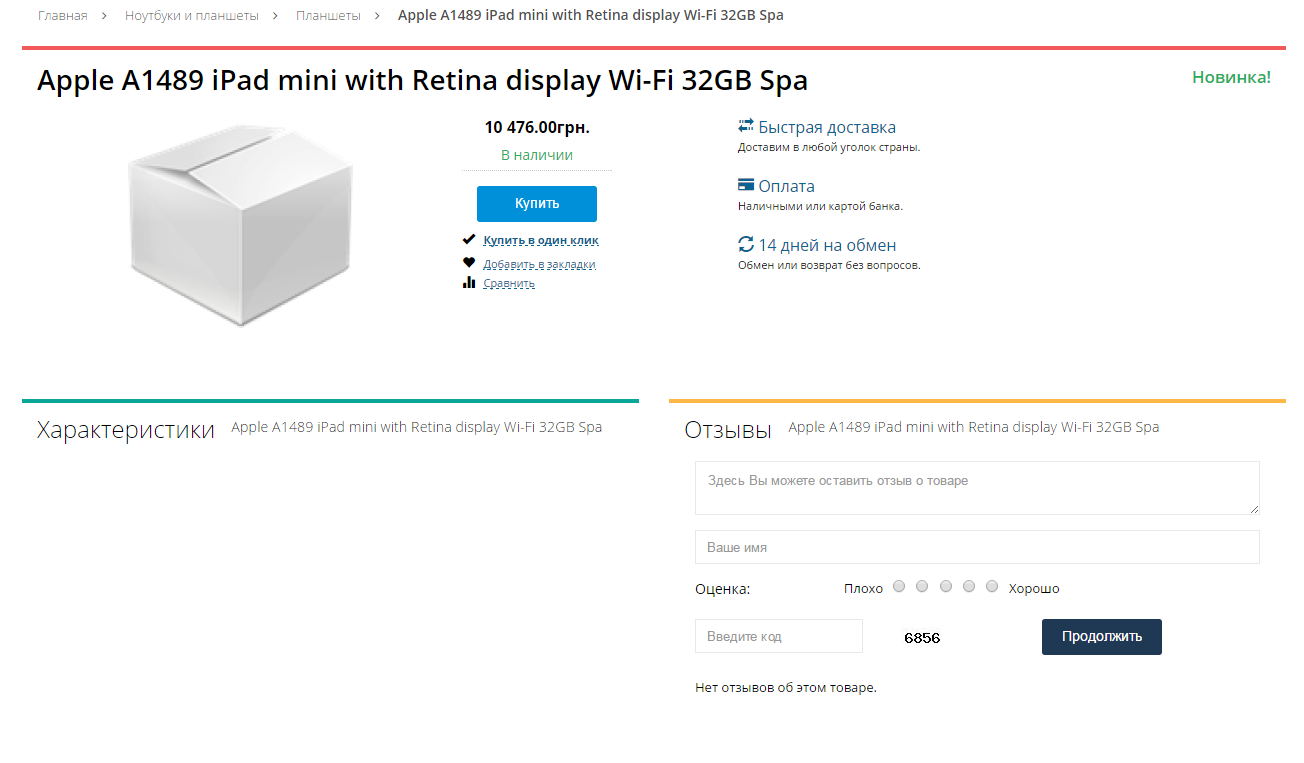Click the captcha image showing 6856
The image size is (1304, 763).
tap(922, 637)
